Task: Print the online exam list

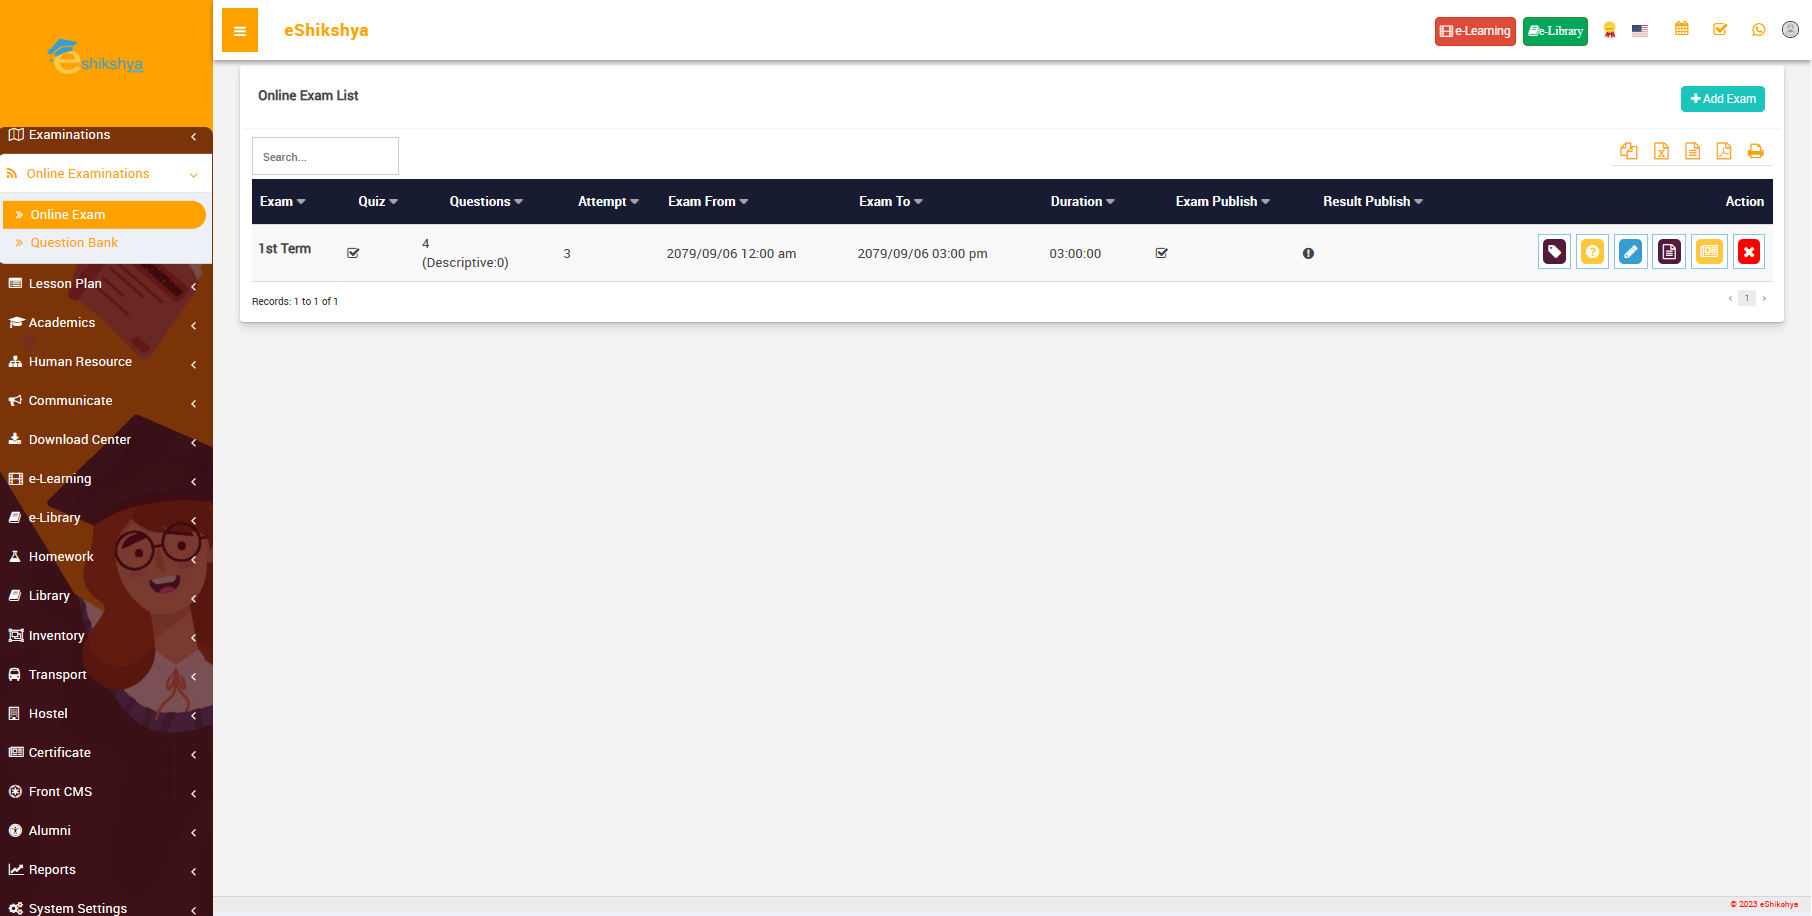Action: [1755, 151]
